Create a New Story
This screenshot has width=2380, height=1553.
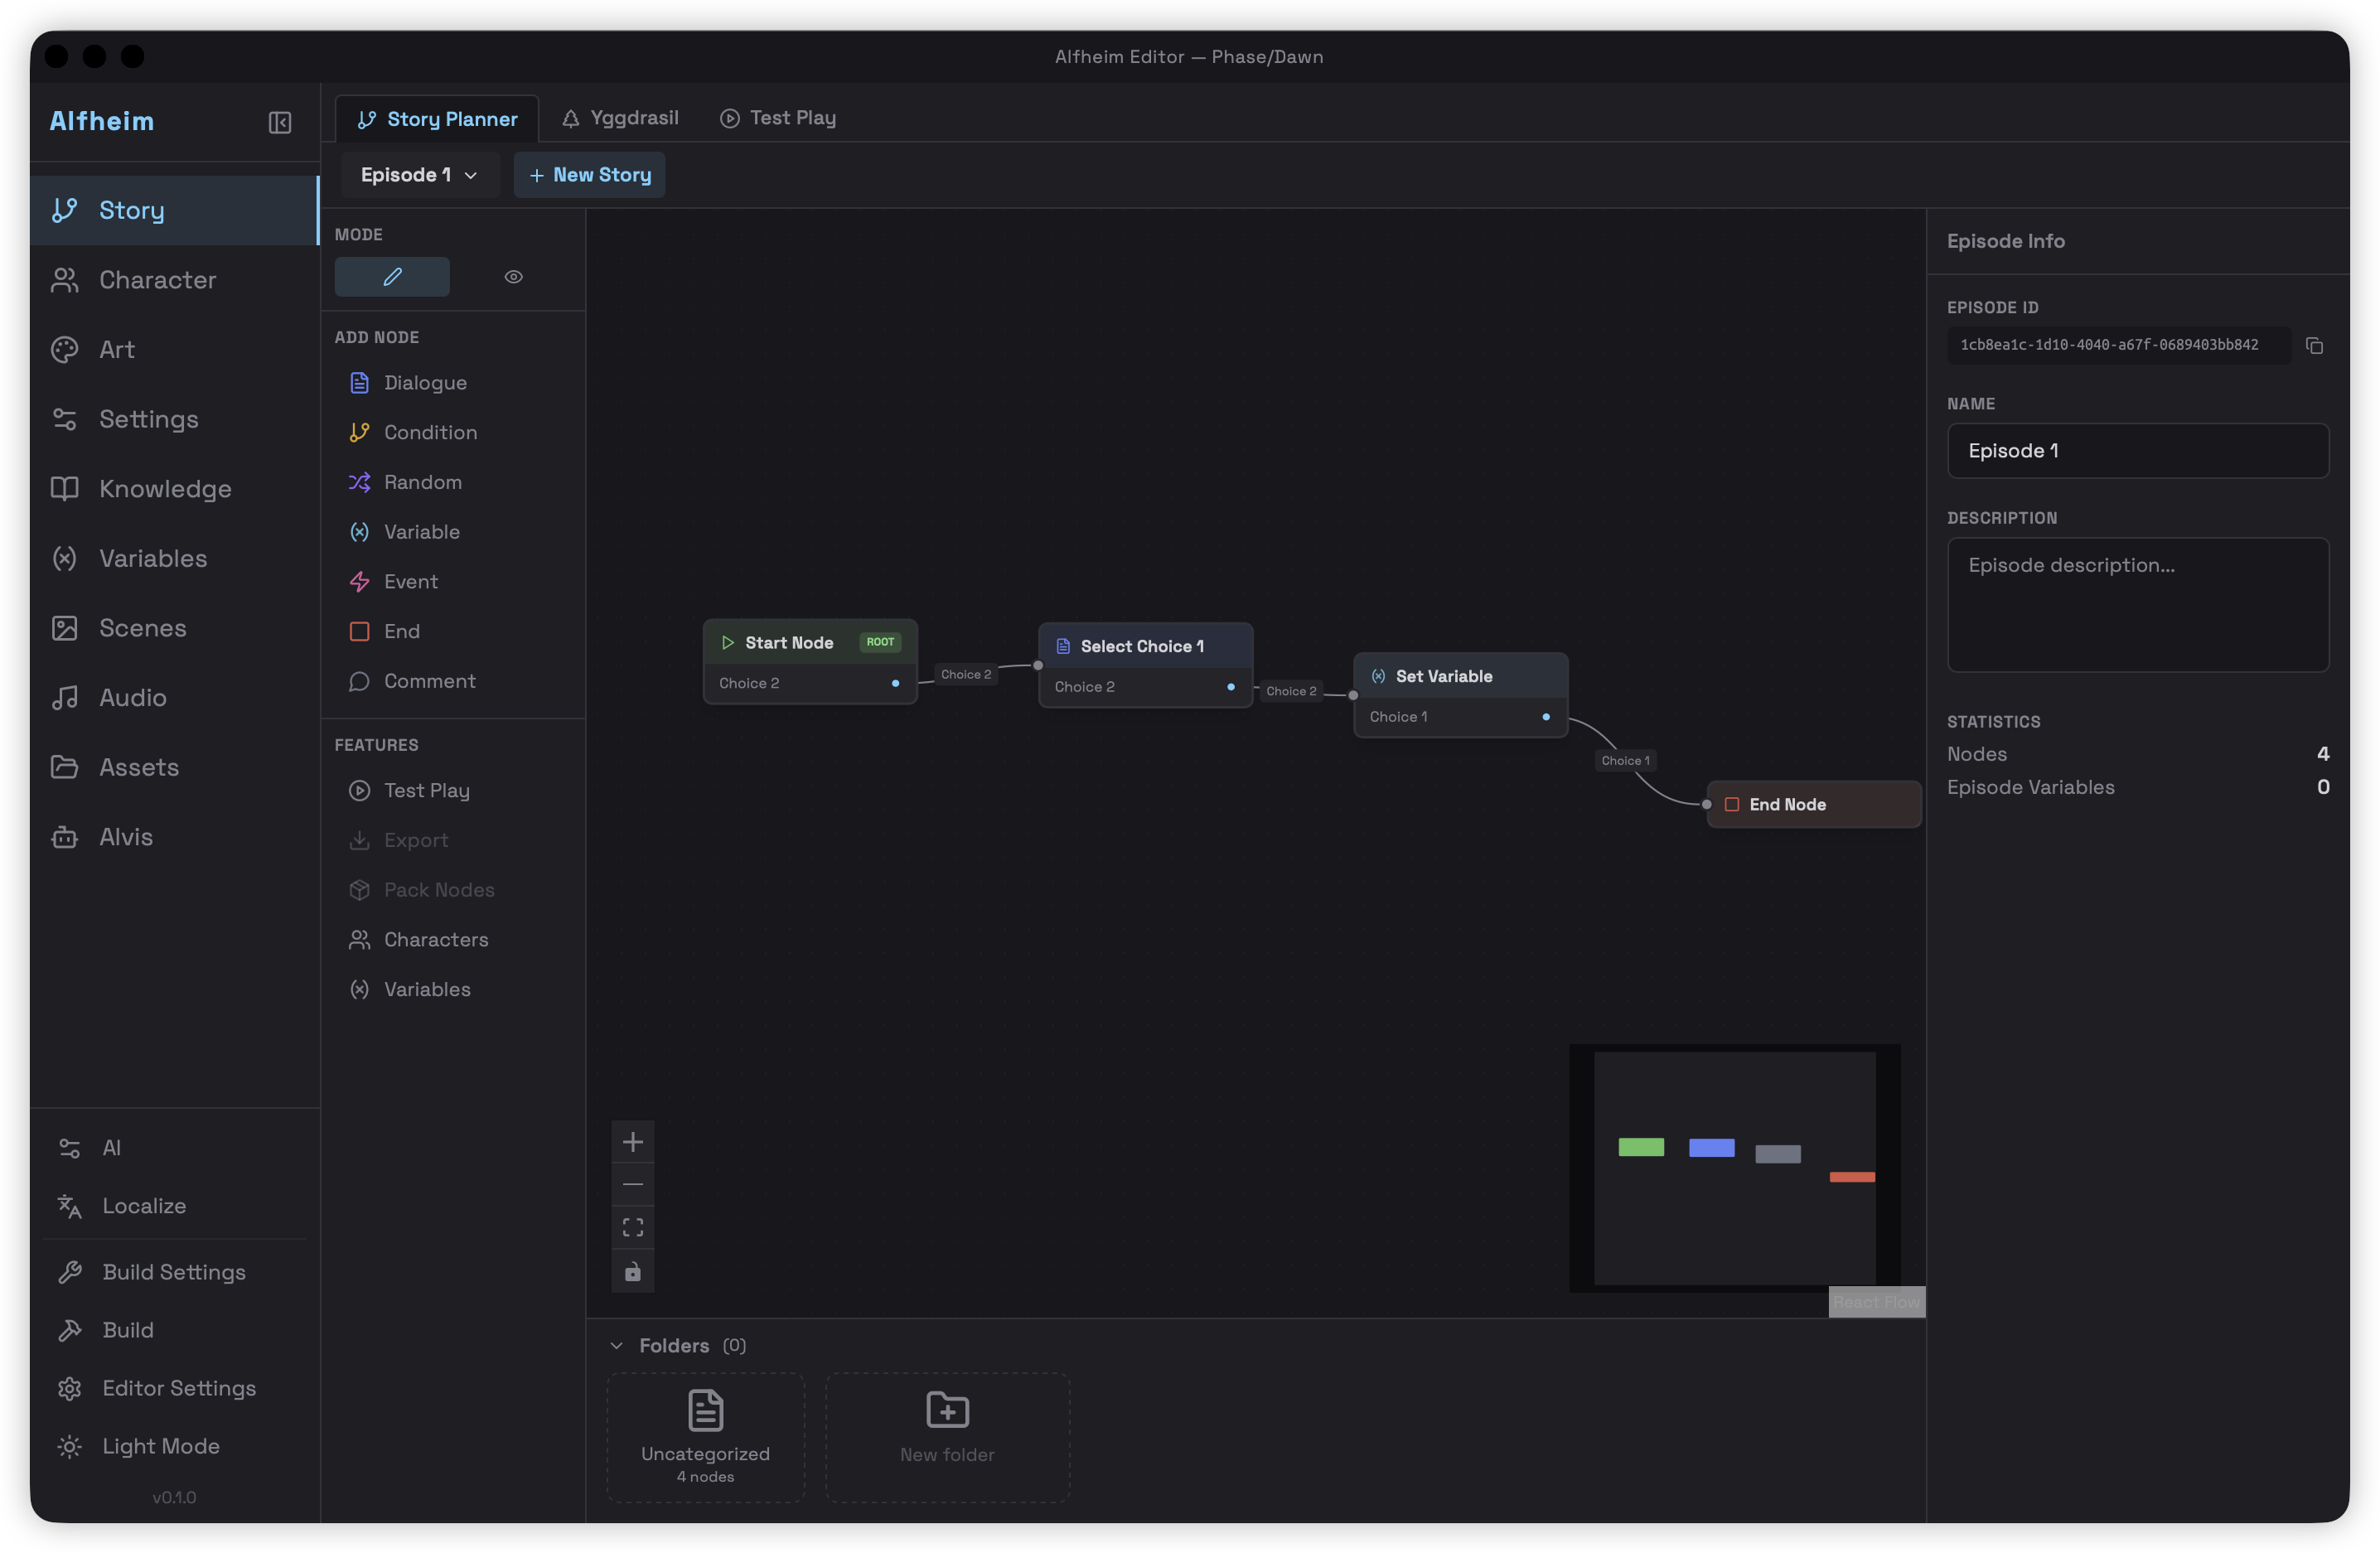click(x=589, y=175)
